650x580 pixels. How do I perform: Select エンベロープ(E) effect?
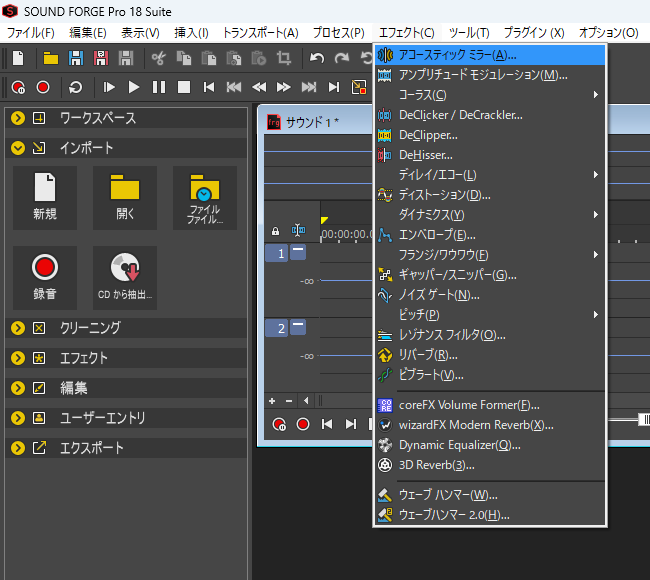(x=490, y=235)
